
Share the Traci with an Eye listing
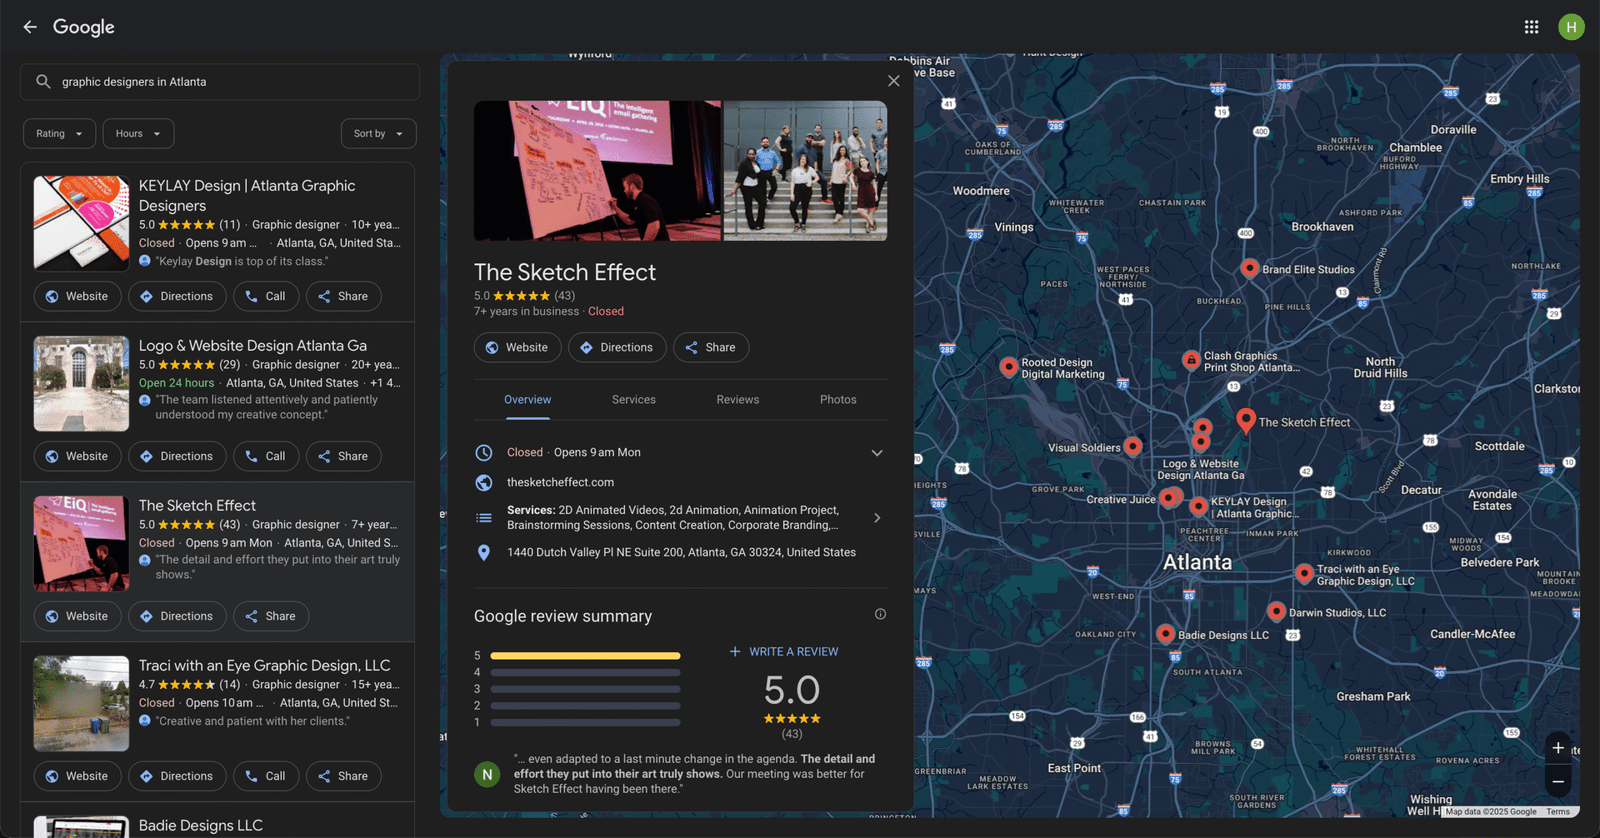pyautogui.click(x=344, y=776)
